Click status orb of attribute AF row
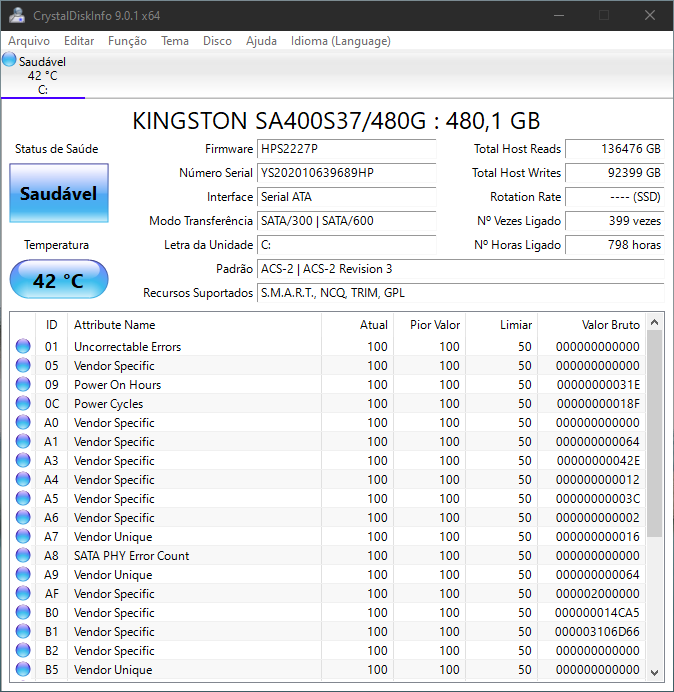Screen dimensions: 674x692 23,593
